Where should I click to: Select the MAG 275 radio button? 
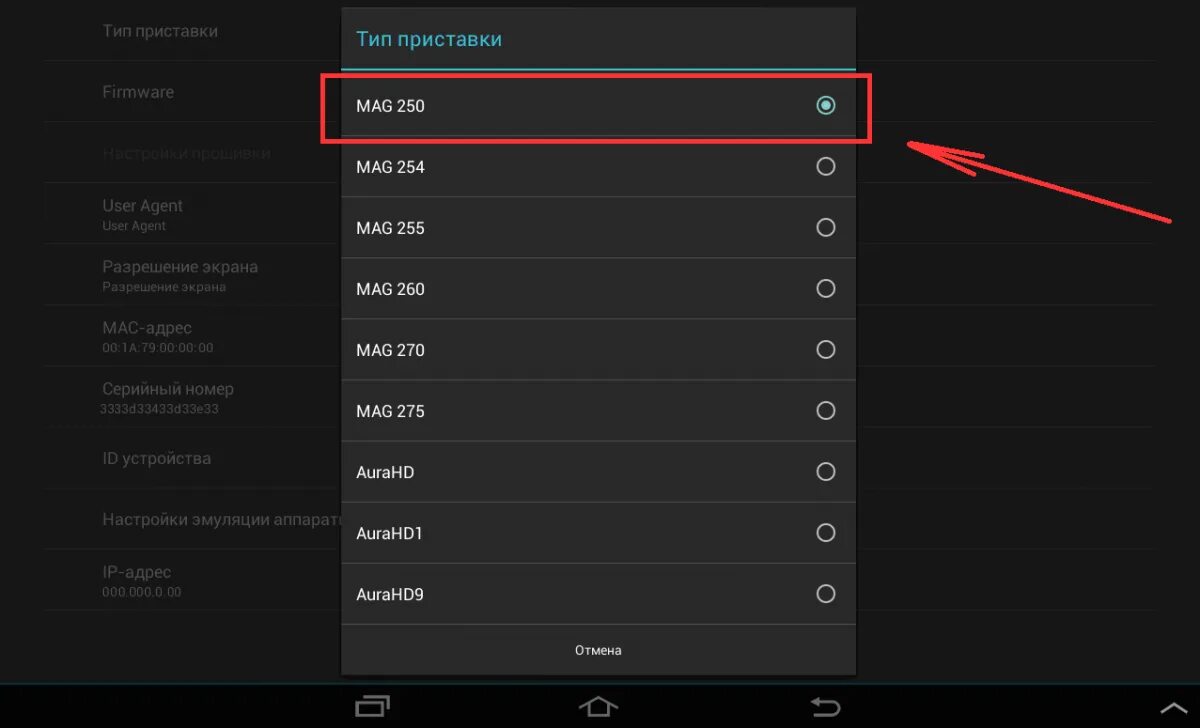tap(826, 410)
